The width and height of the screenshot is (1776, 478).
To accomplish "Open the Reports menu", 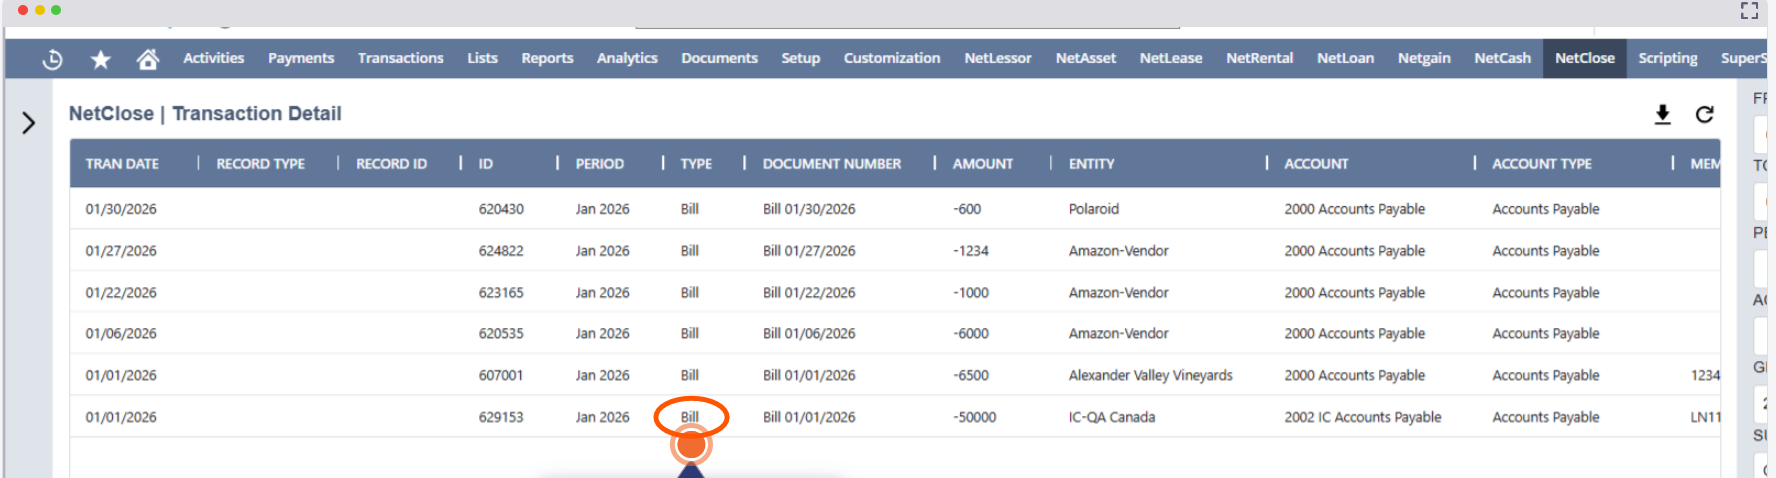I will pyautogui.click(x=547, y=58).
